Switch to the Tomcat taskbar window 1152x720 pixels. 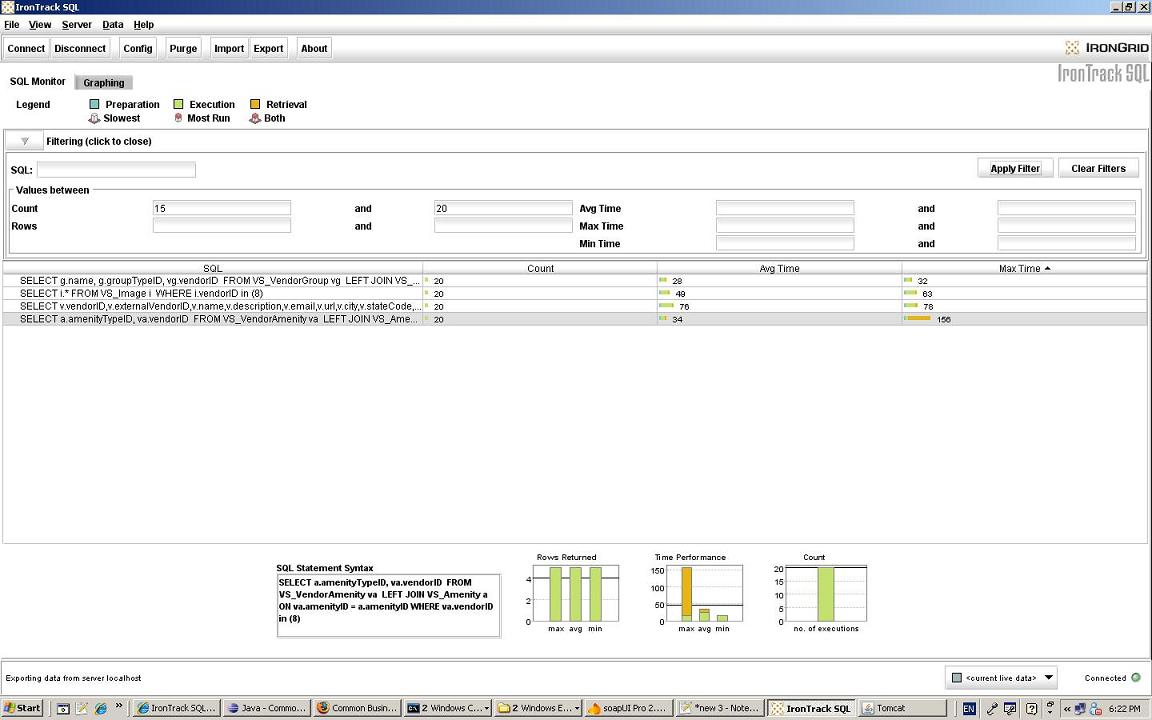(901, 708)
